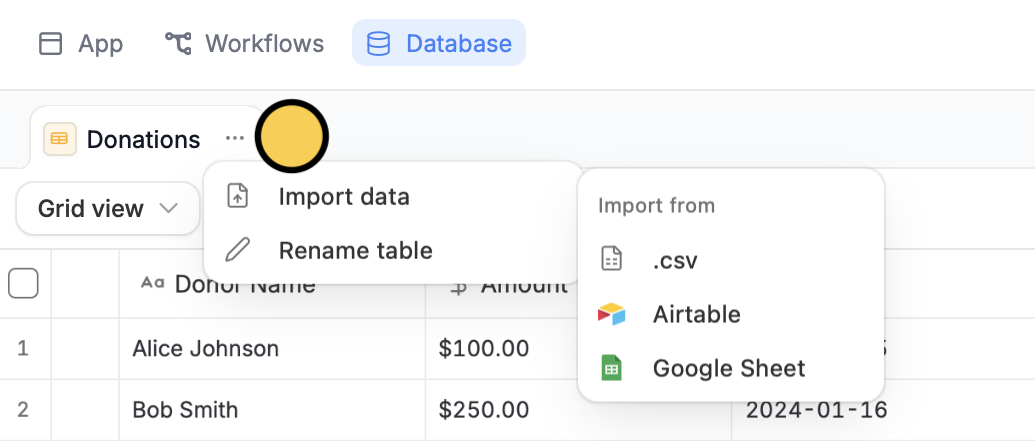The width and height of the screenshot is (1035, 441).
Task: Switch to the Workflows tab
Action: [244, 44]
